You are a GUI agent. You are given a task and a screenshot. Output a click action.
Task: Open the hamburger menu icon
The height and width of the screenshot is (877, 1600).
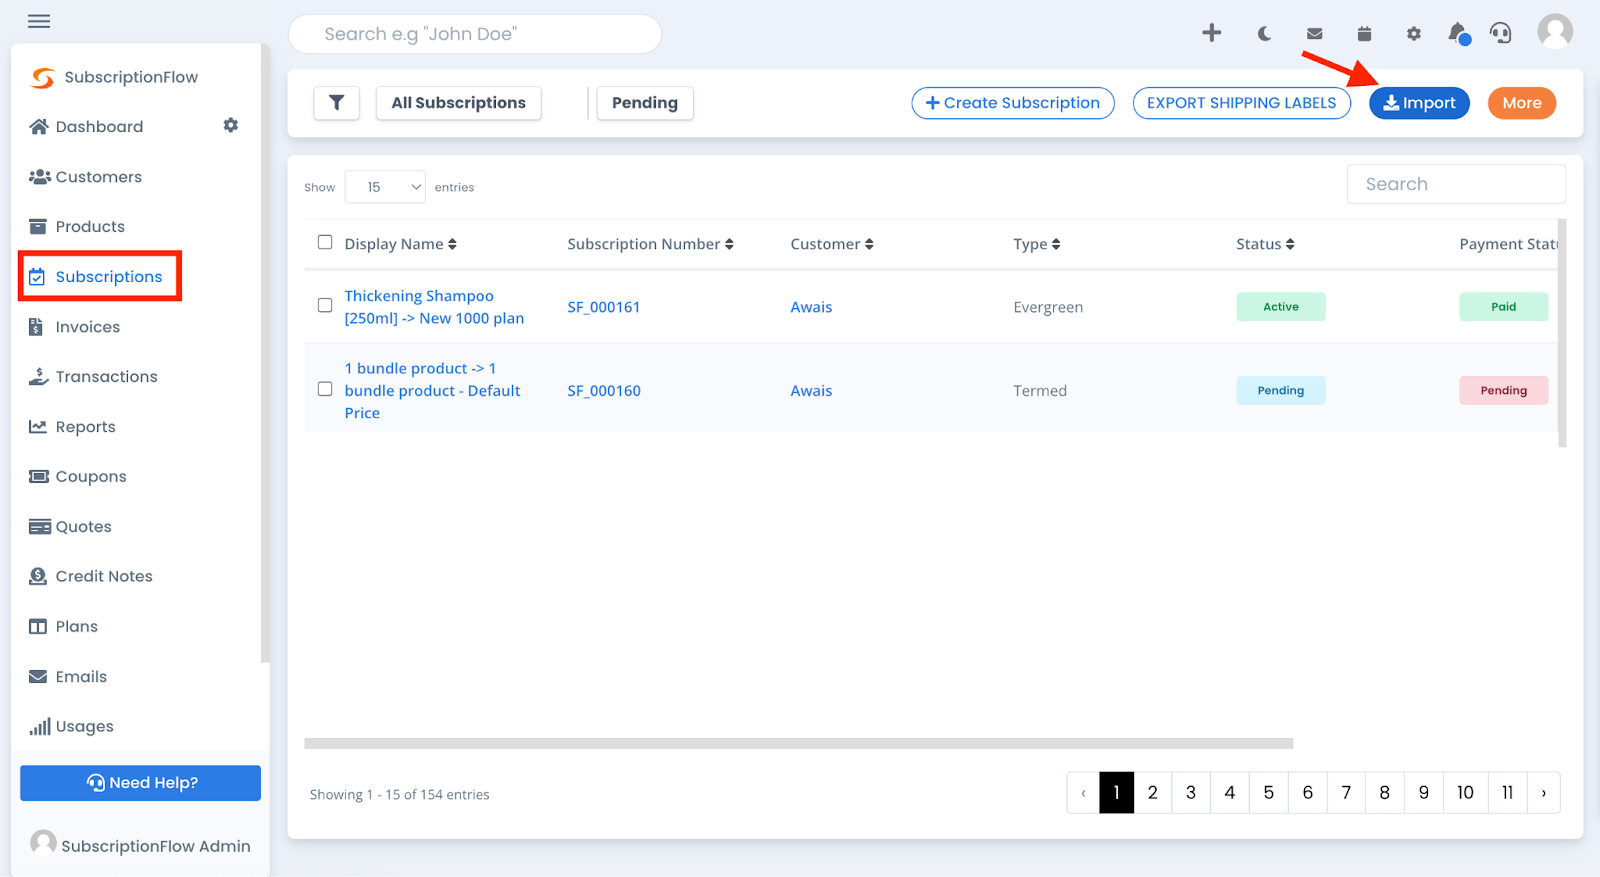[x=39, y=21]
